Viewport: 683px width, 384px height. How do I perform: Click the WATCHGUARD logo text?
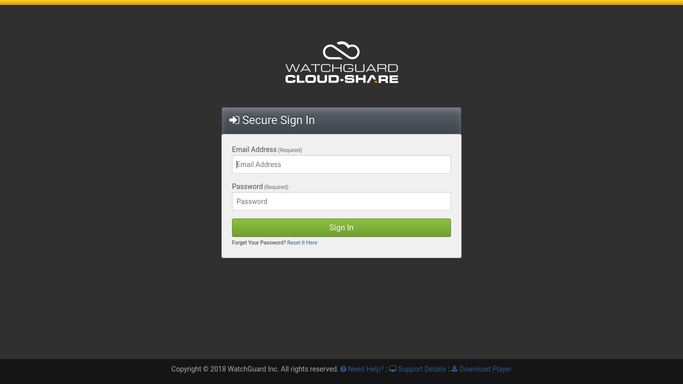click(x=342, y=68)
